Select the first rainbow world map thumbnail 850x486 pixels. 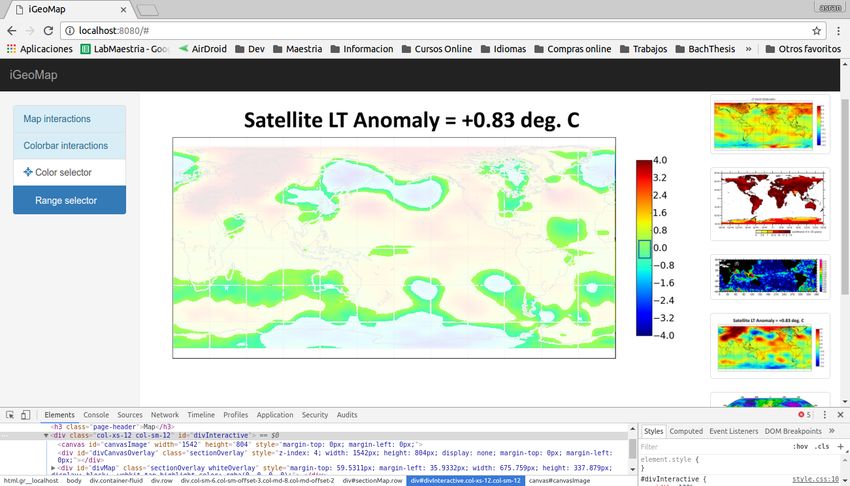coord(770,124)
